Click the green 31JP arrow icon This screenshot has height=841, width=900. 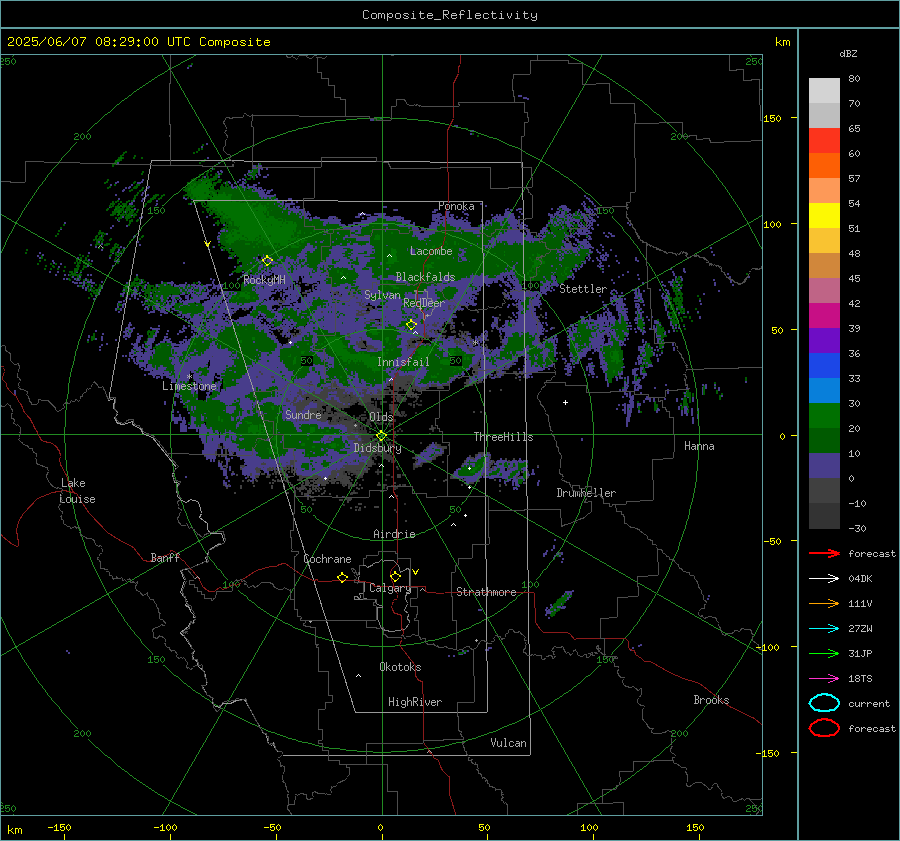(x=824, y=653)
